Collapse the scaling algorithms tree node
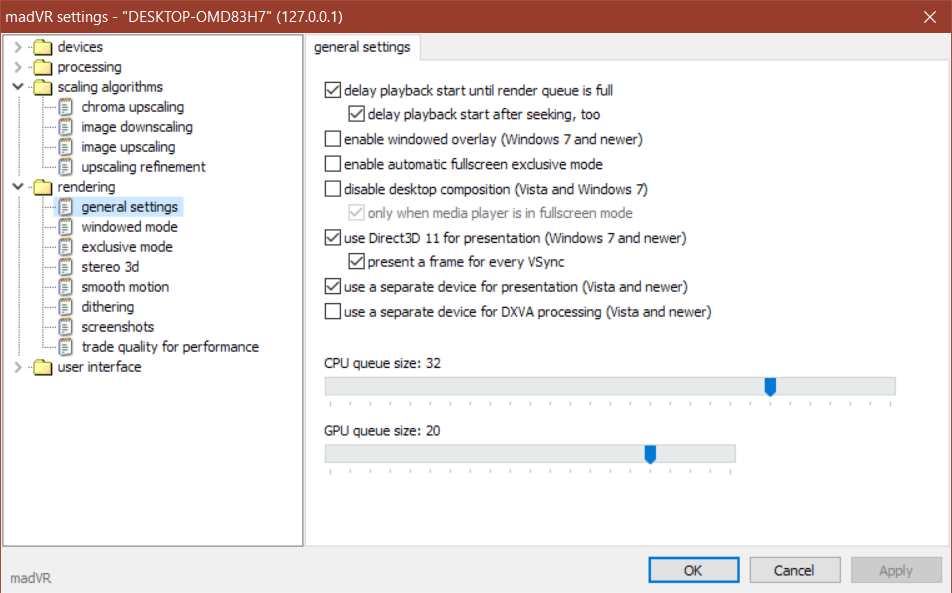 (x=18, y=87)
